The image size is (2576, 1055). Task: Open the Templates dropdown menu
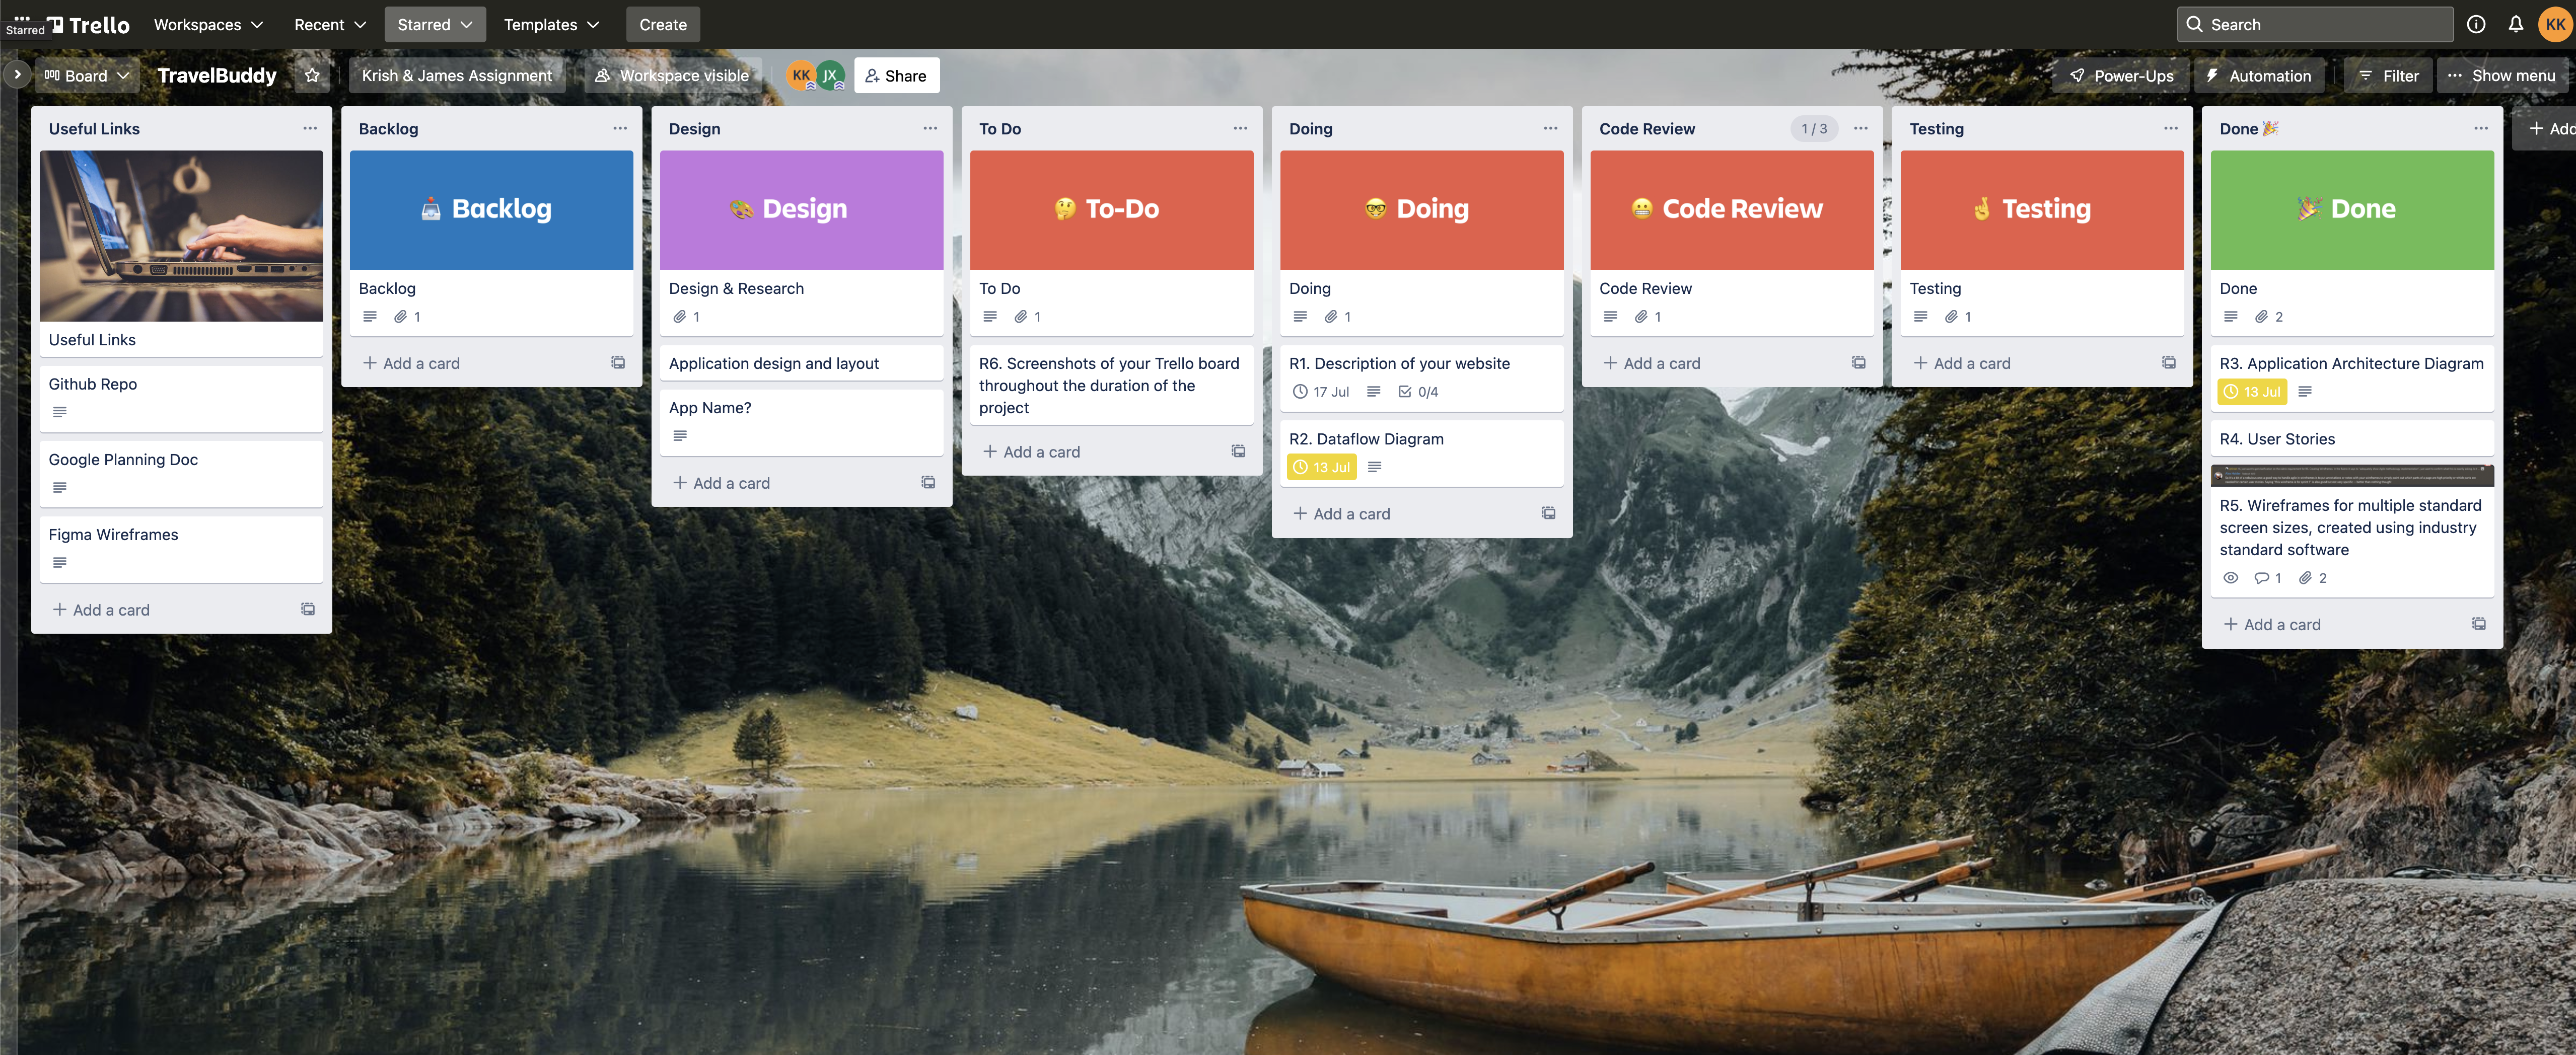tap(551, 24)
